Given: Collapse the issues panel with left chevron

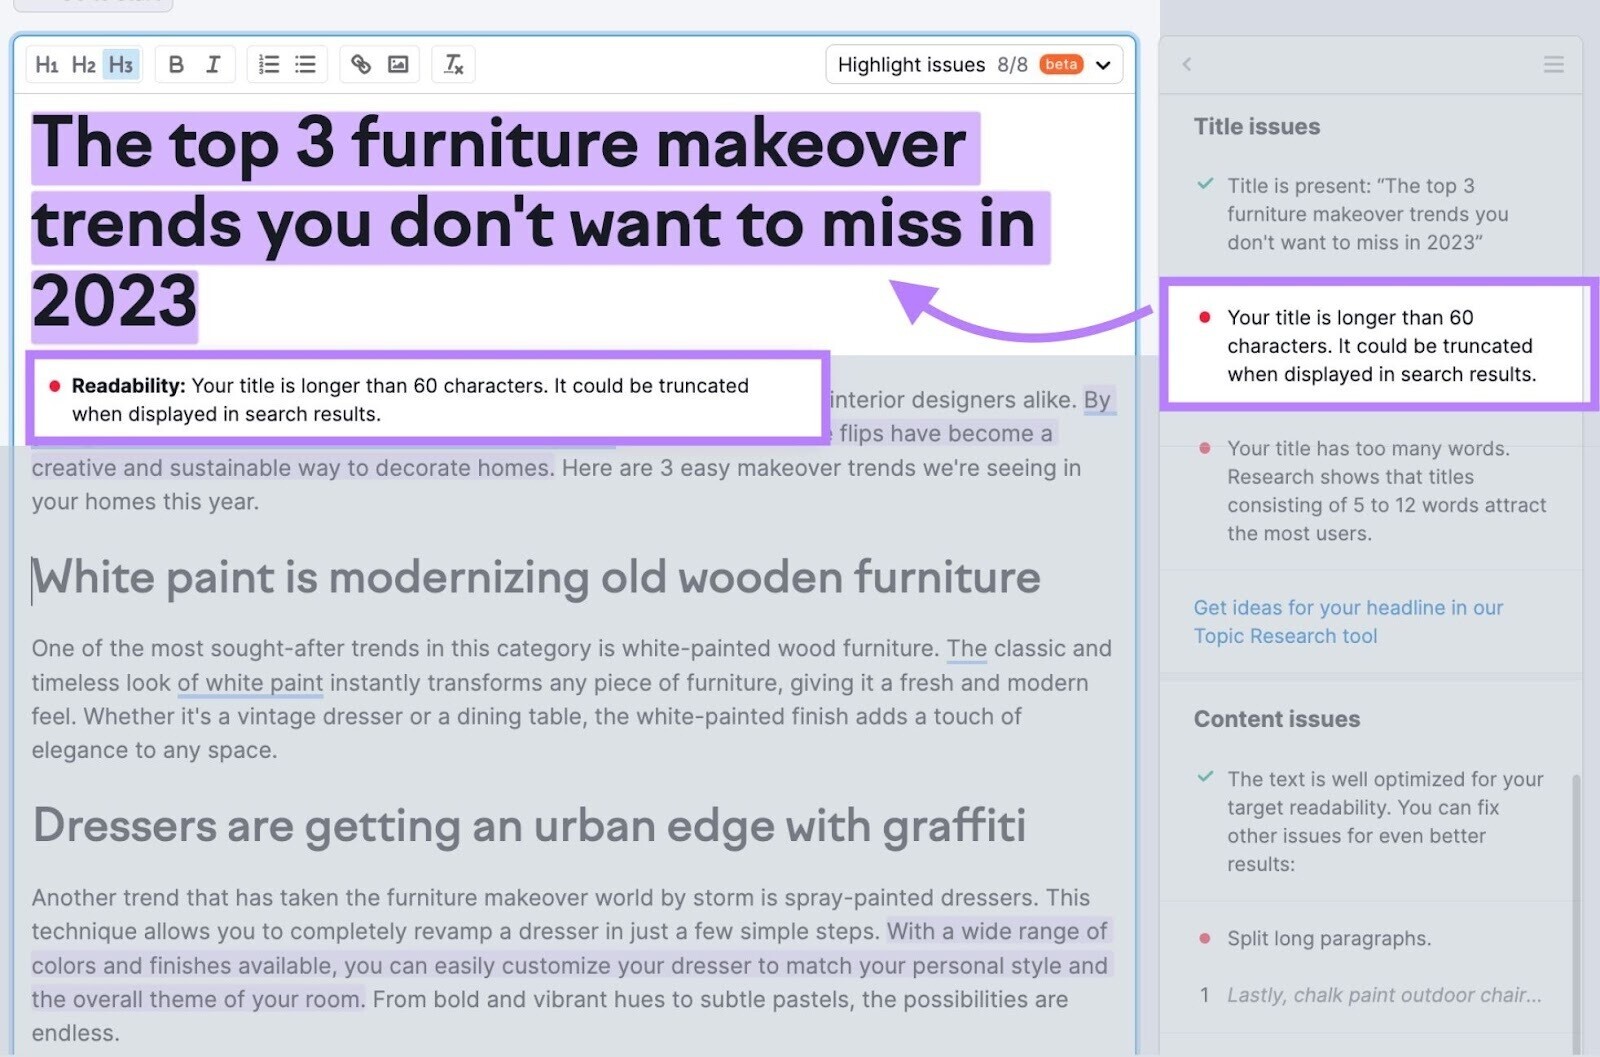Looking at the screenshot, I should [x=1186, y=64].
